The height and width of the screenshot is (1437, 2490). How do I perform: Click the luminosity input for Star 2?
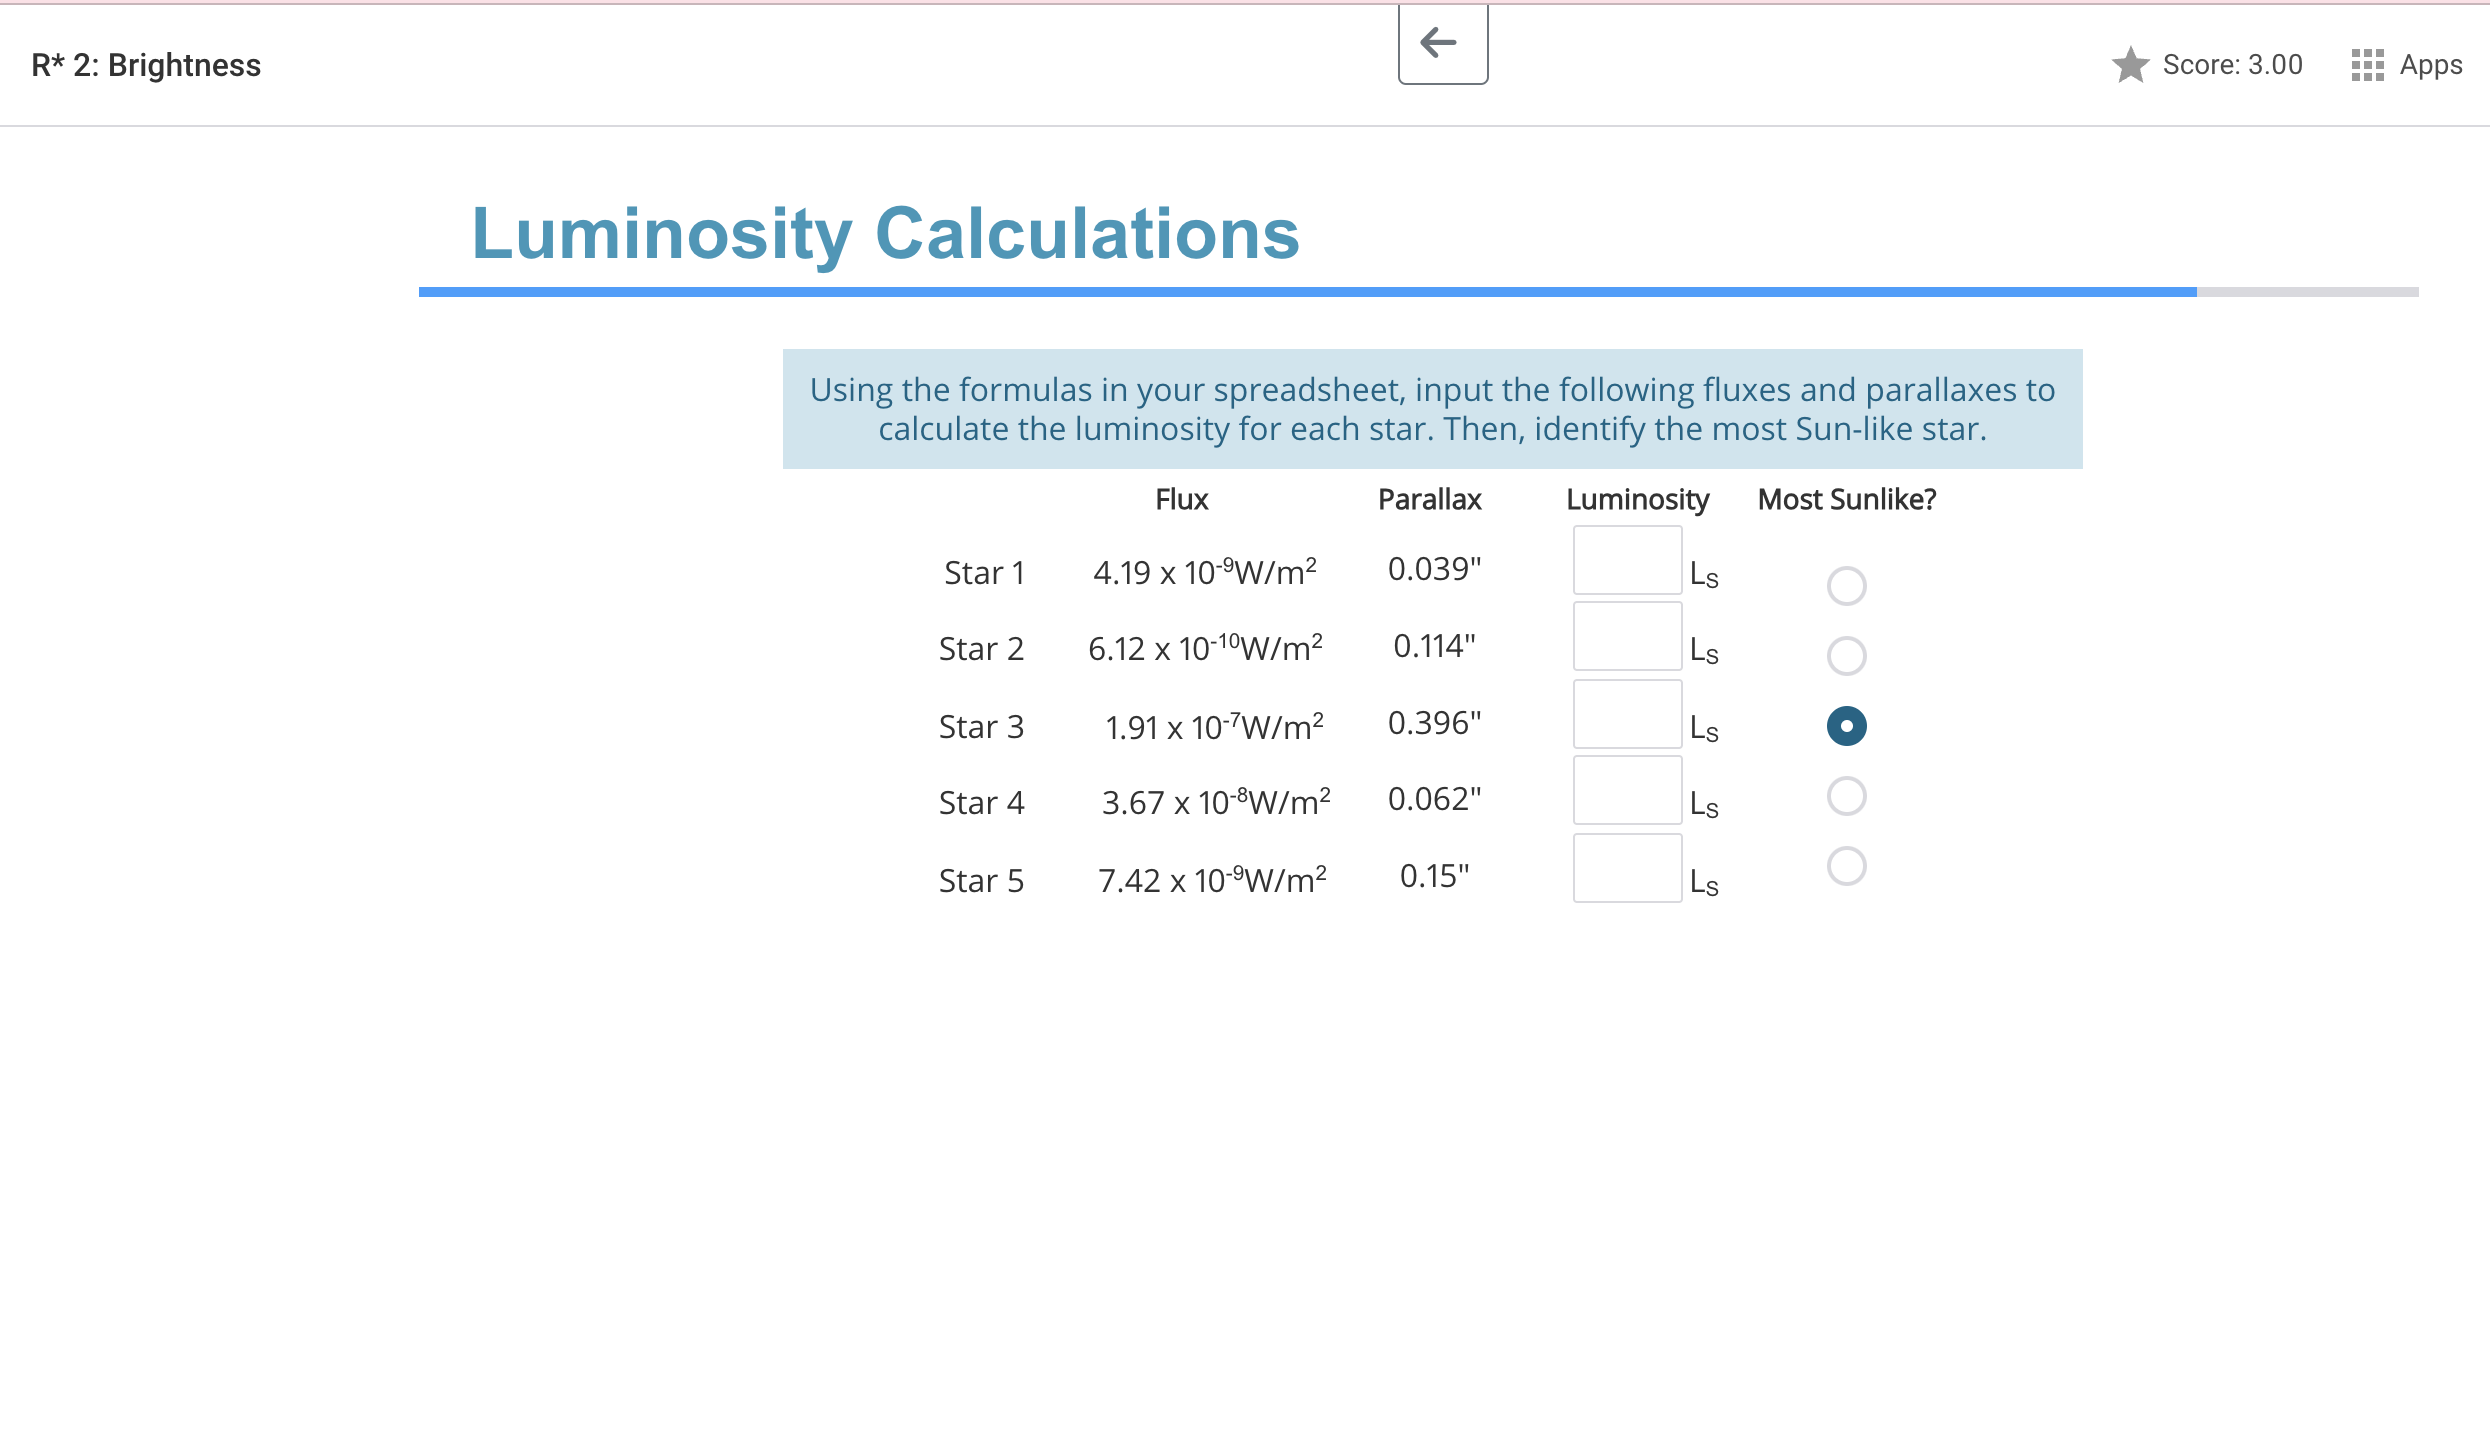1626,636
